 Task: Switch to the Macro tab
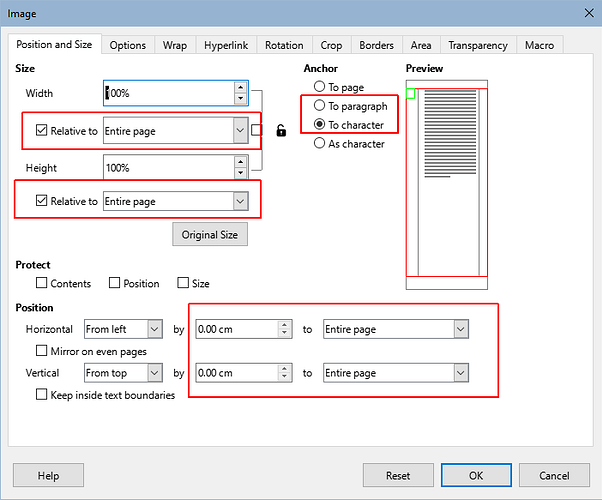click(539, 45)
